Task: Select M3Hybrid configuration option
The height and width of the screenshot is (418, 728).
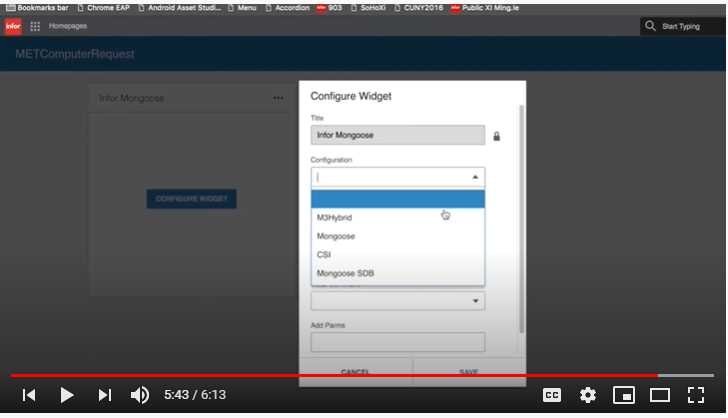Action: pos(398,217)
